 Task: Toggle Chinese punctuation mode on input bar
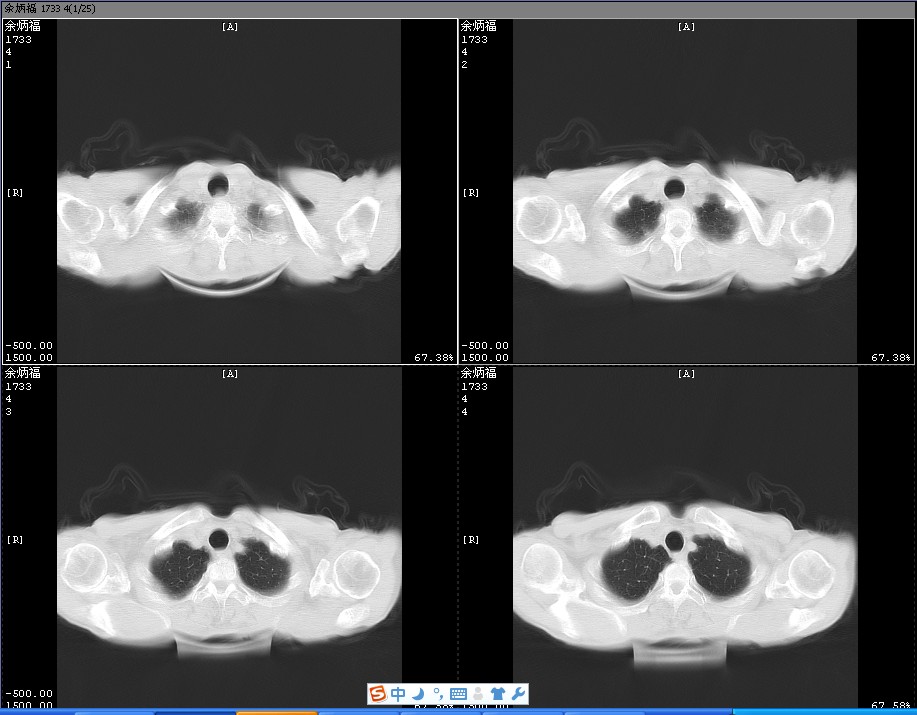tap(437, 694)
